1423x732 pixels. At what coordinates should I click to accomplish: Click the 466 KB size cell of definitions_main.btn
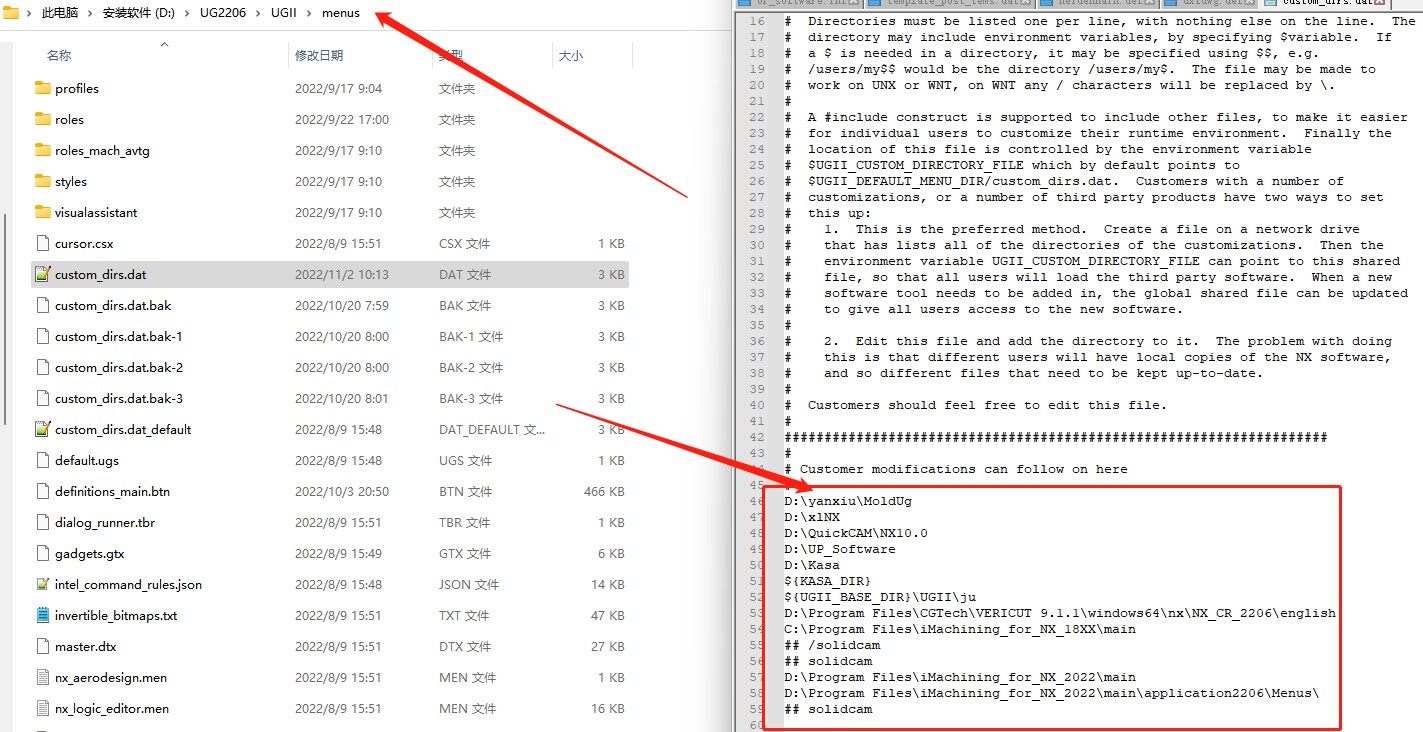(x=604, y=491)
